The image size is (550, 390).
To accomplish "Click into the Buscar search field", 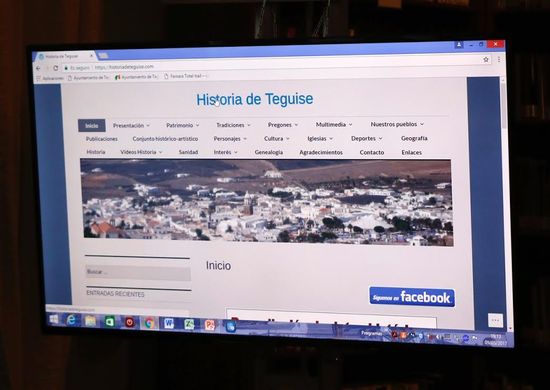I will click(x=138, y=273).
